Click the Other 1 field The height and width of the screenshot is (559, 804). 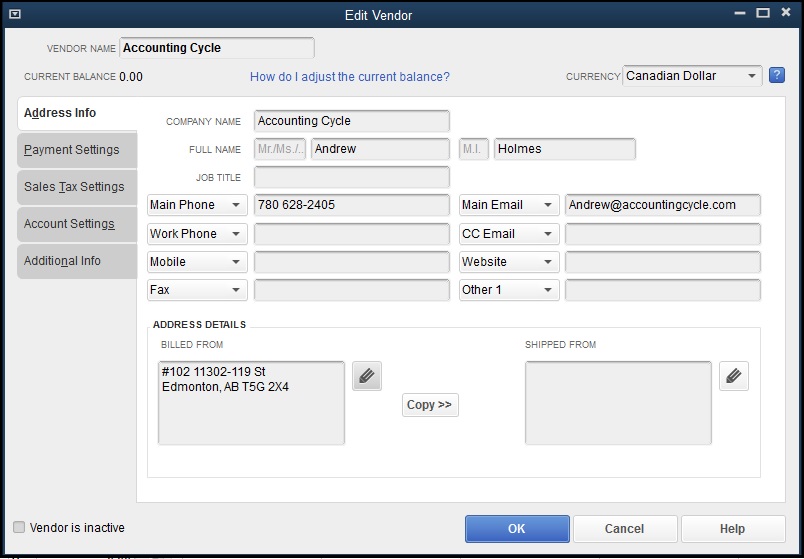[662, 290]
